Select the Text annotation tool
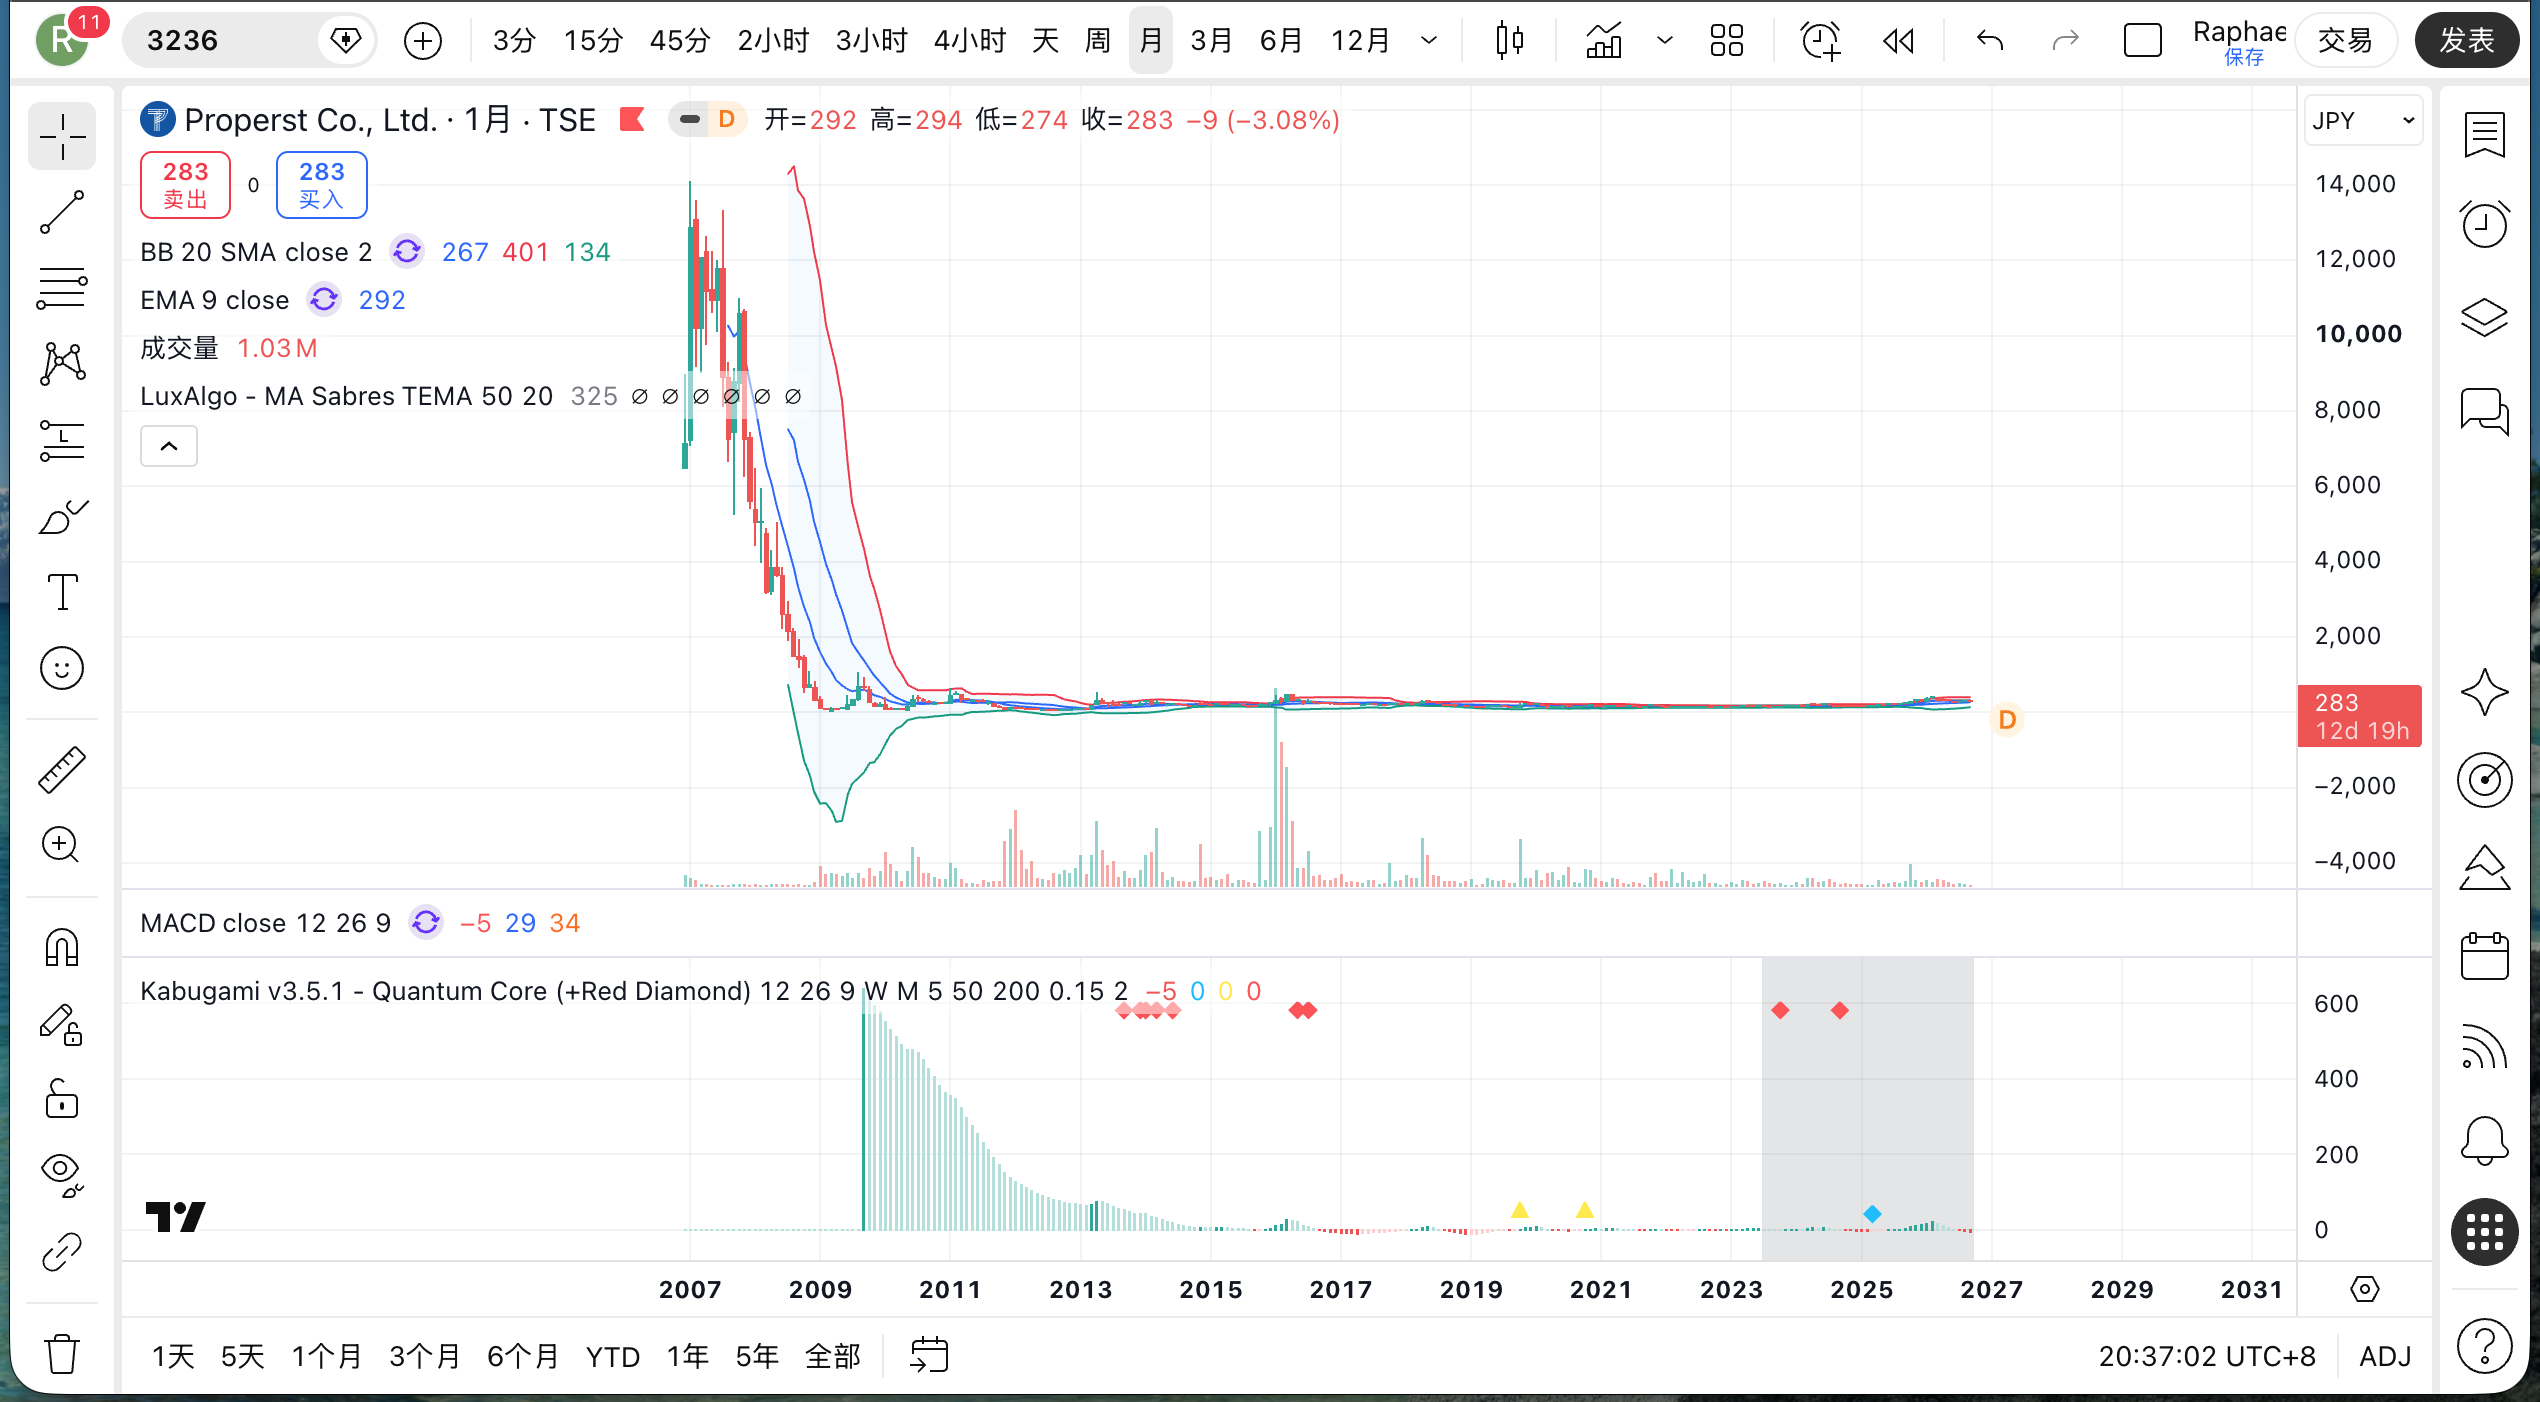The height and width of the screenshot is (1402, 2540). coord(62,592)
